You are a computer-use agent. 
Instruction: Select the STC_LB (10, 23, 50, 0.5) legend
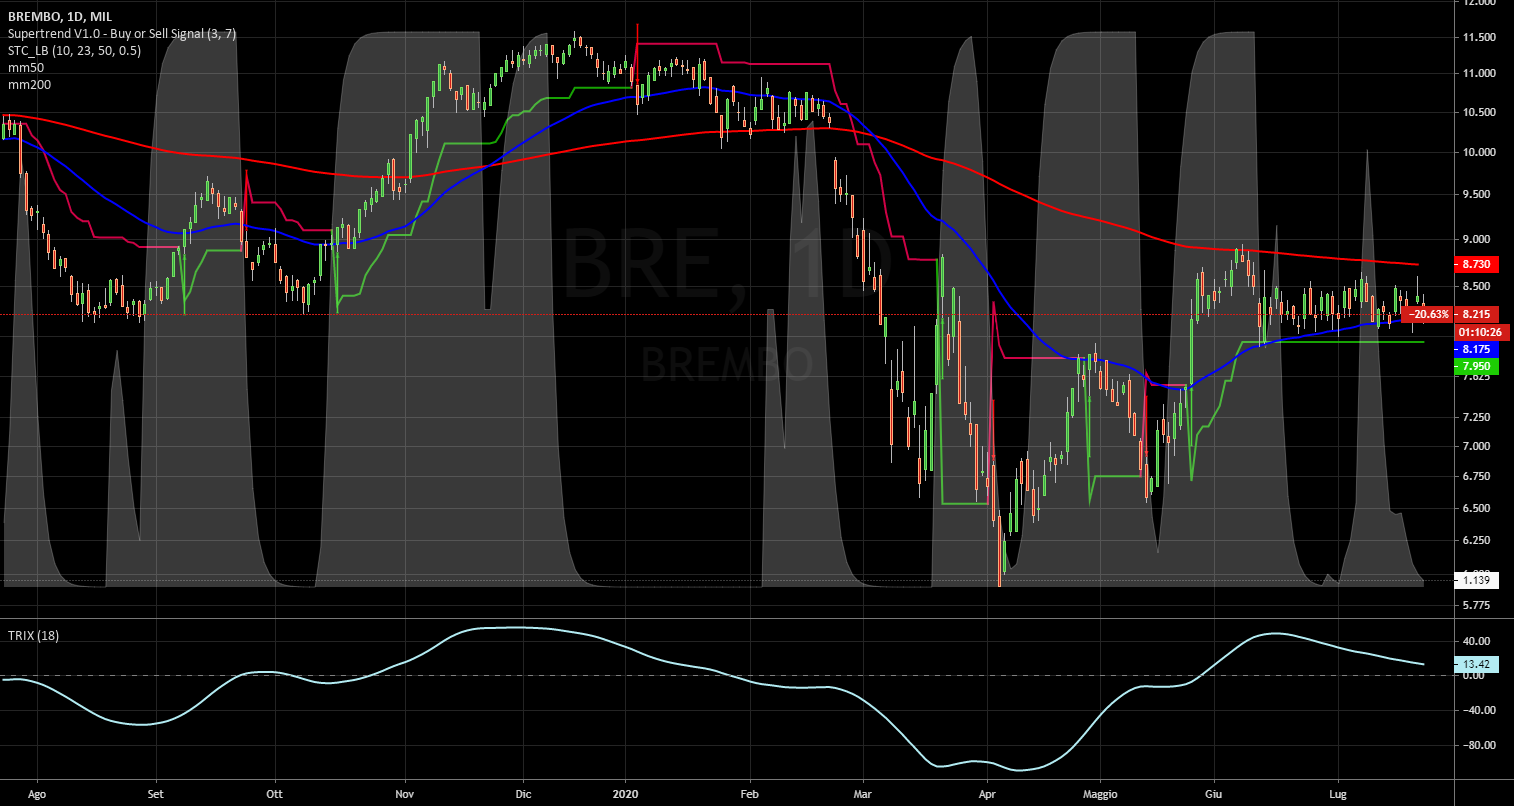[x=73, y=50]
